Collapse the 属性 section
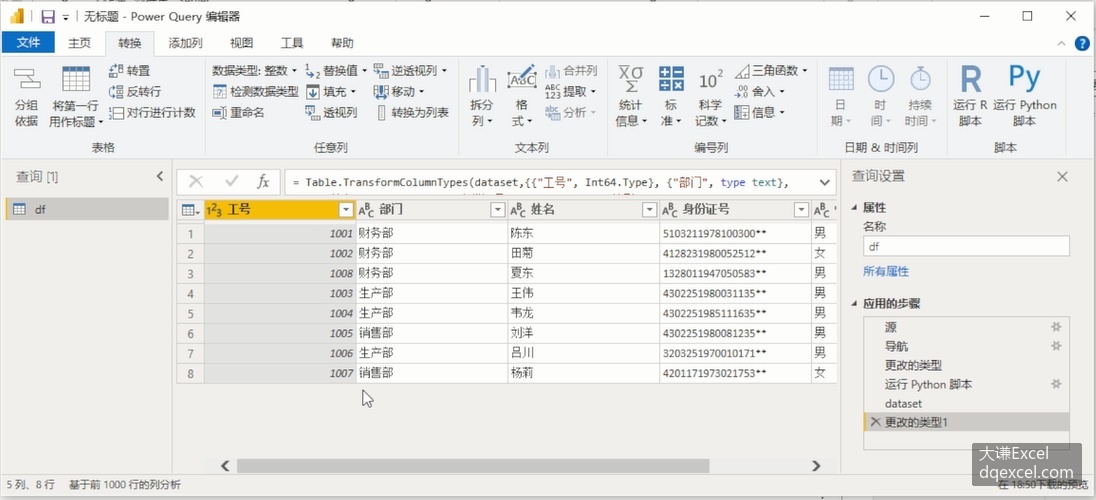 click(x=855, y=208)
